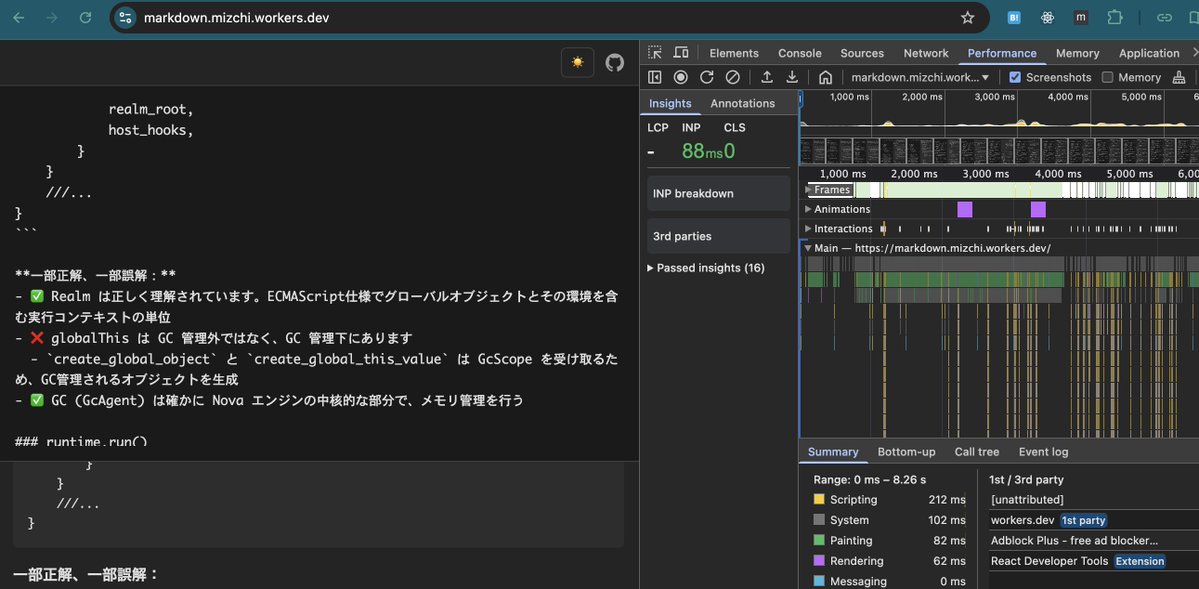Start recording a performance profile
The height and width of the screenshot is (589, 1199).
(x=681, y=77)
